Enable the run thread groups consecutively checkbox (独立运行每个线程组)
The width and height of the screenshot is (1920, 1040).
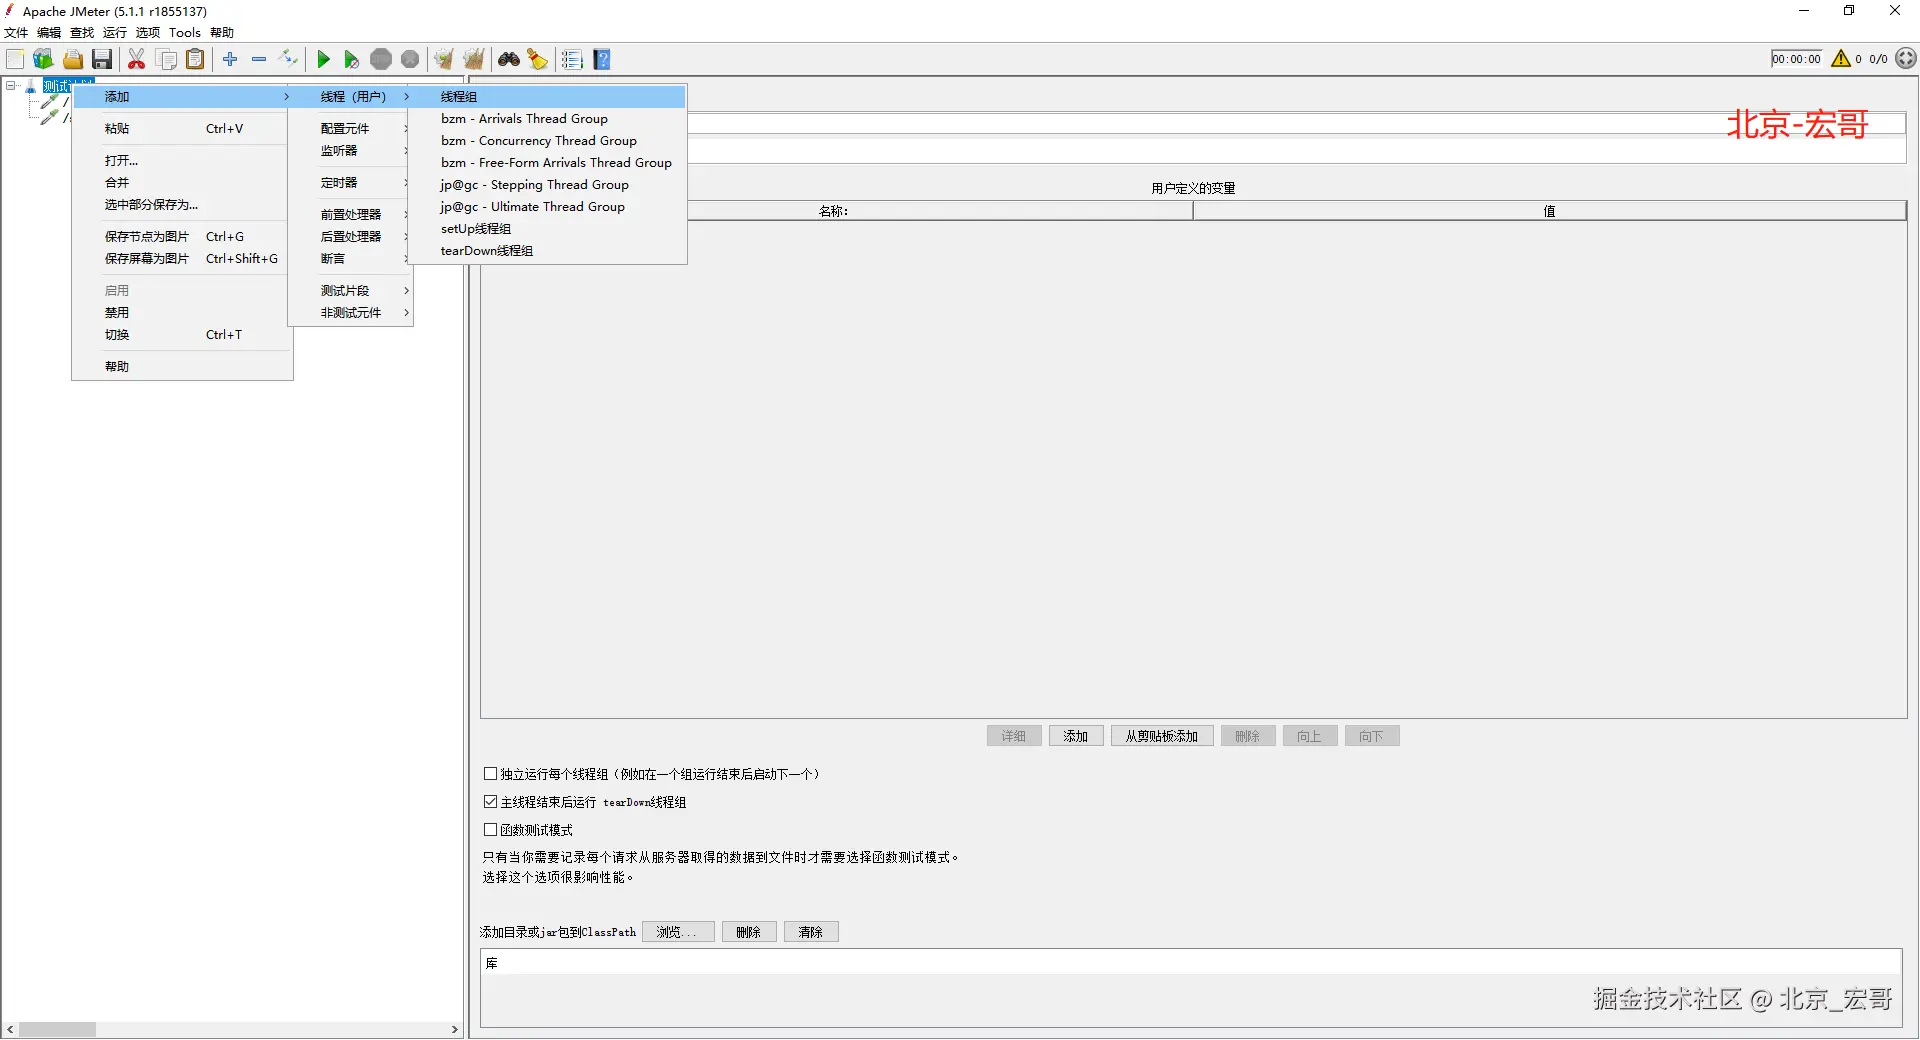(x=490, y=774)
